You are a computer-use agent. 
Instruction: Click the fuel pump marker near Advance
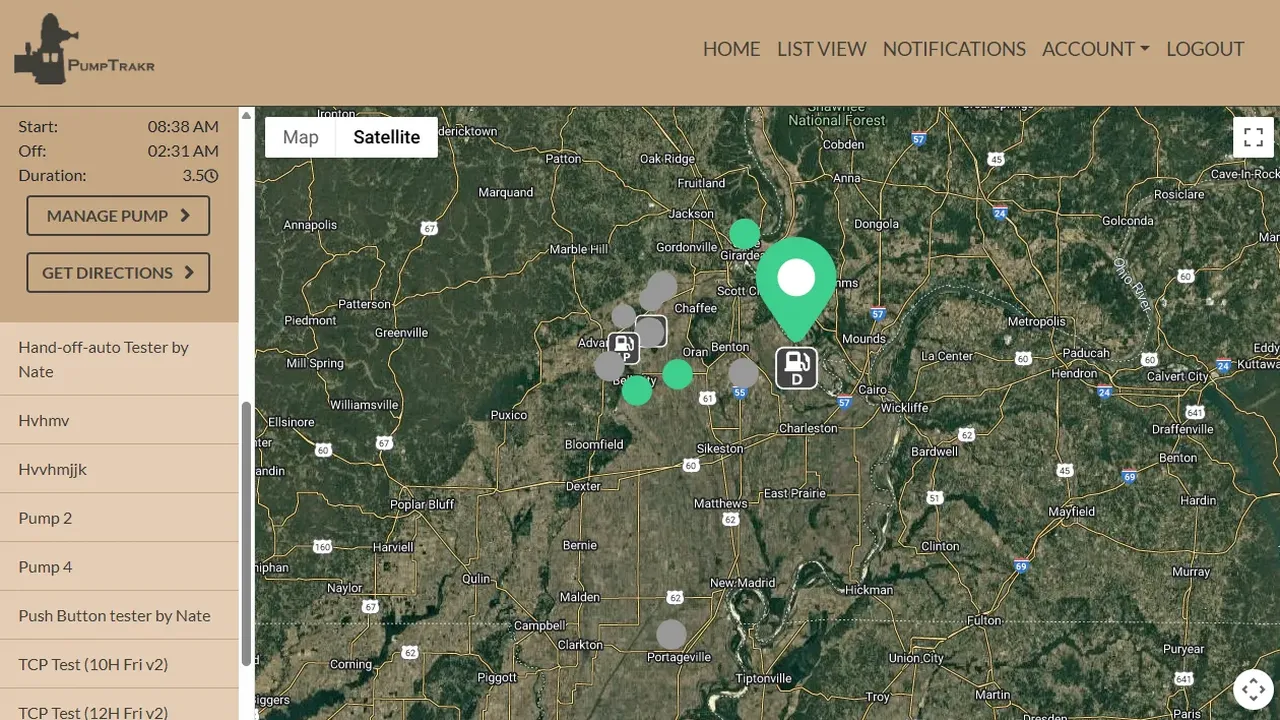[x=624, y=348]
